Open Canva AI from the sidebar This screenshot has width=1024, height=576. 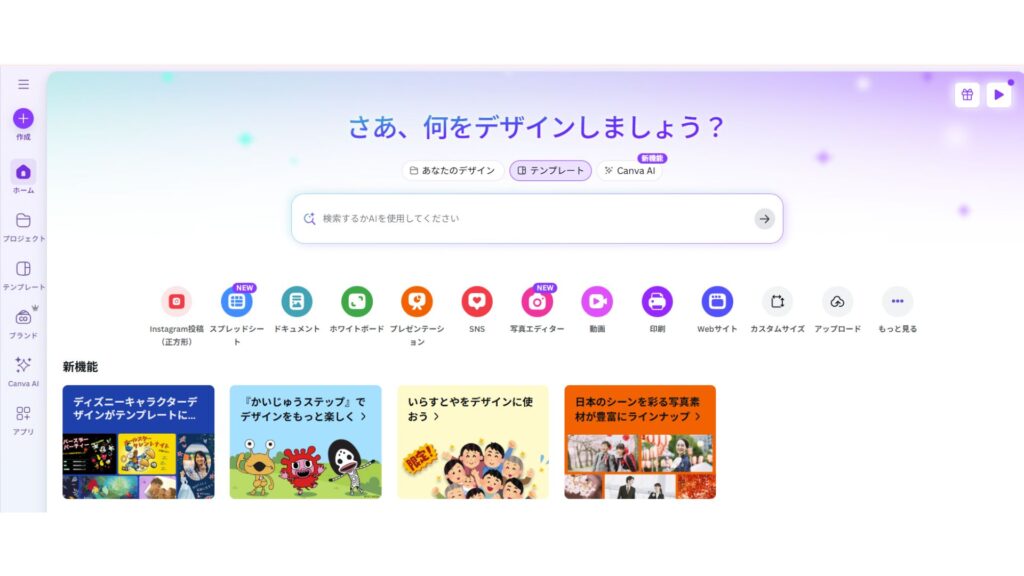[x=24, y=365]
